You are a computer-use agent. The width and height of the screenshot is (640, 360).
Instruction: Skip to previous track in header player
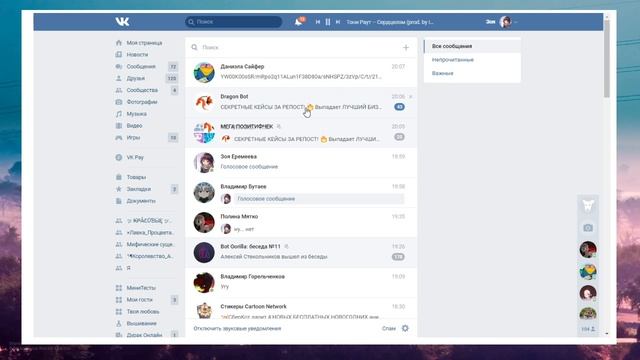pos(318,22)
